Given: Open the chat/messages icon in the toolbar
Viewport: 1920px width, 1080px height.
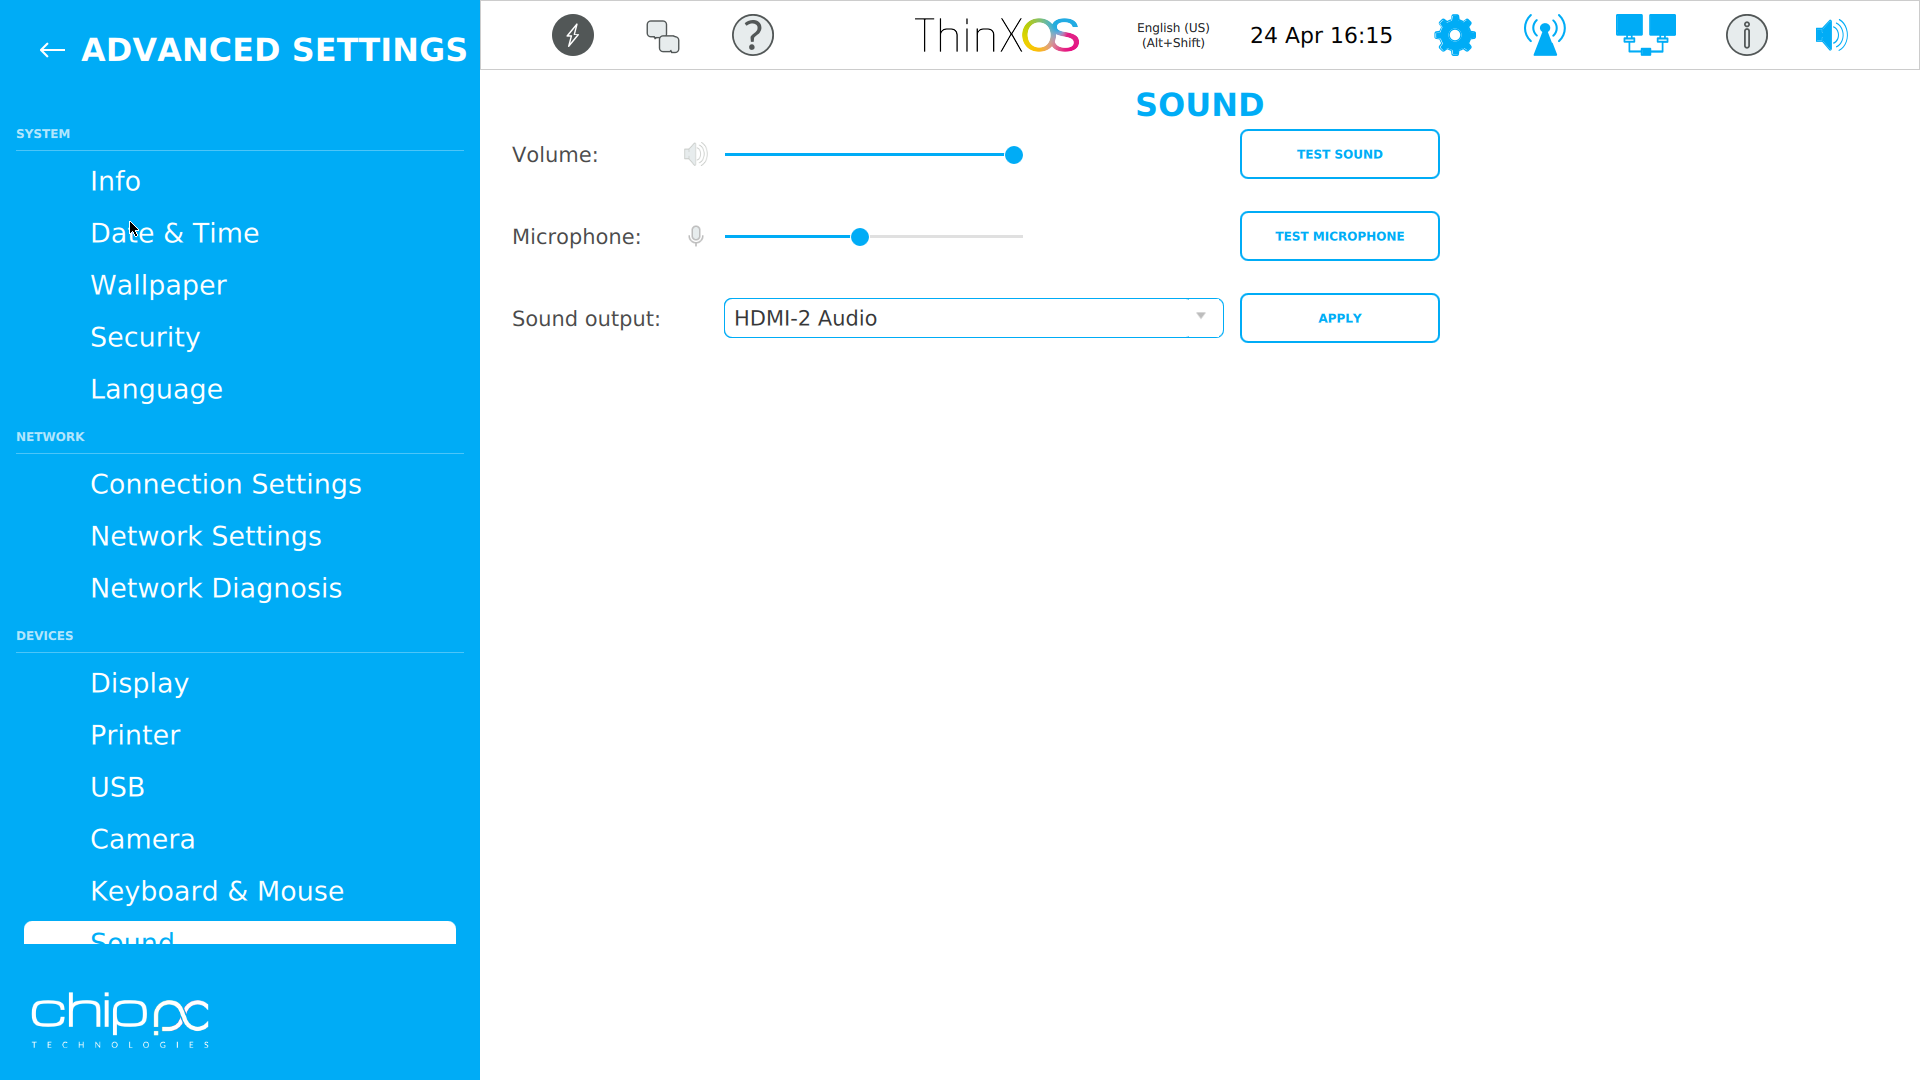Looking at the screenshot, I should point(662,34).
